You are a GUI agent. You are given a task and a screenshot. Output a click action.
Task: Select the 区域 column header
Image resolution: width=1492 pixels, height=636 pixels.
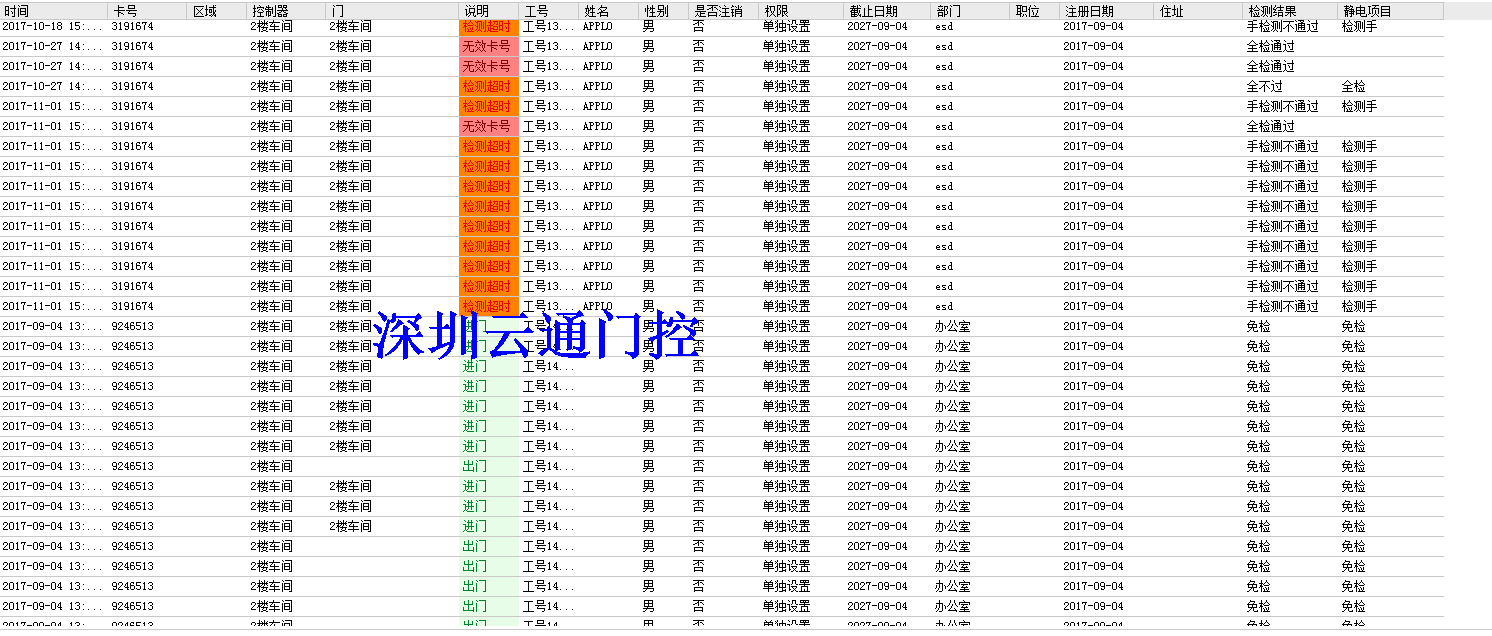point(216,11)
